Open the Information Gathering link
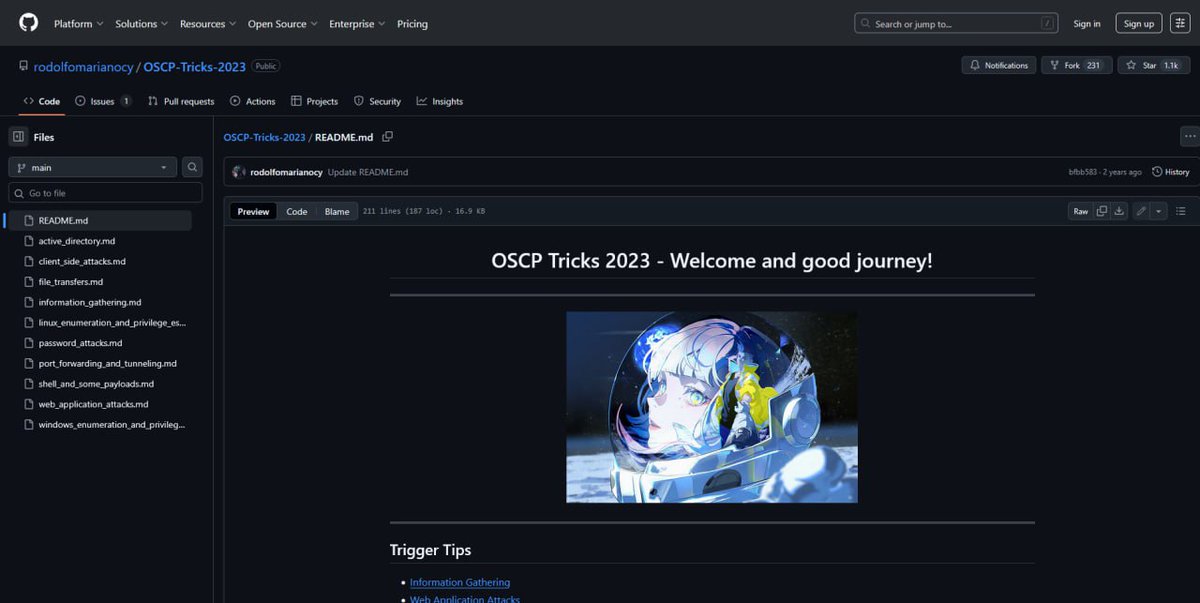This screenshot has height=603, width=1200. coord(460,582)
